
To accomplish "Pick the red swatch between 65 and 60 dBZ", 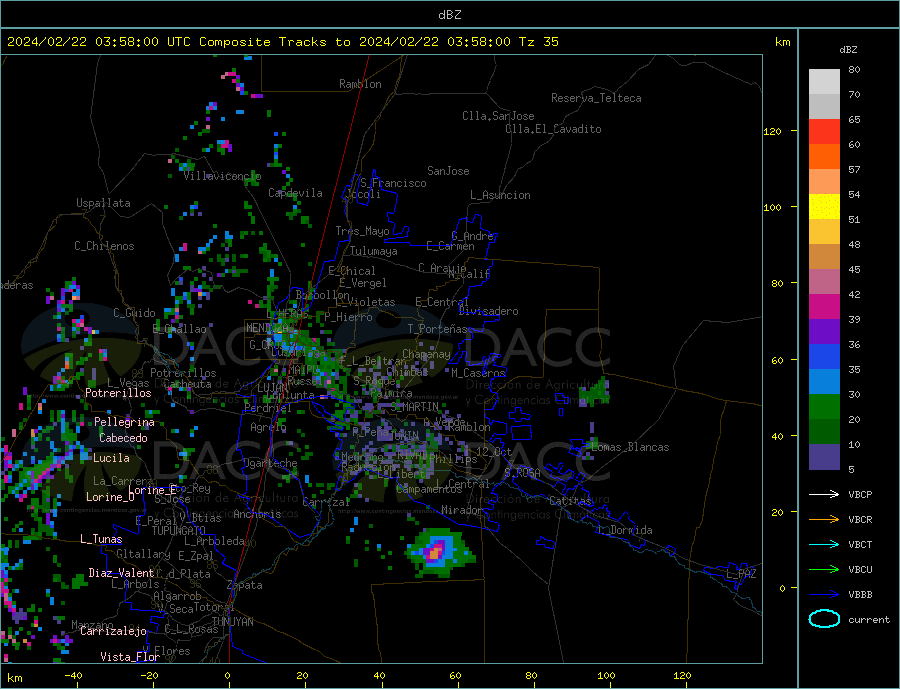I will [x=824, y=131].
